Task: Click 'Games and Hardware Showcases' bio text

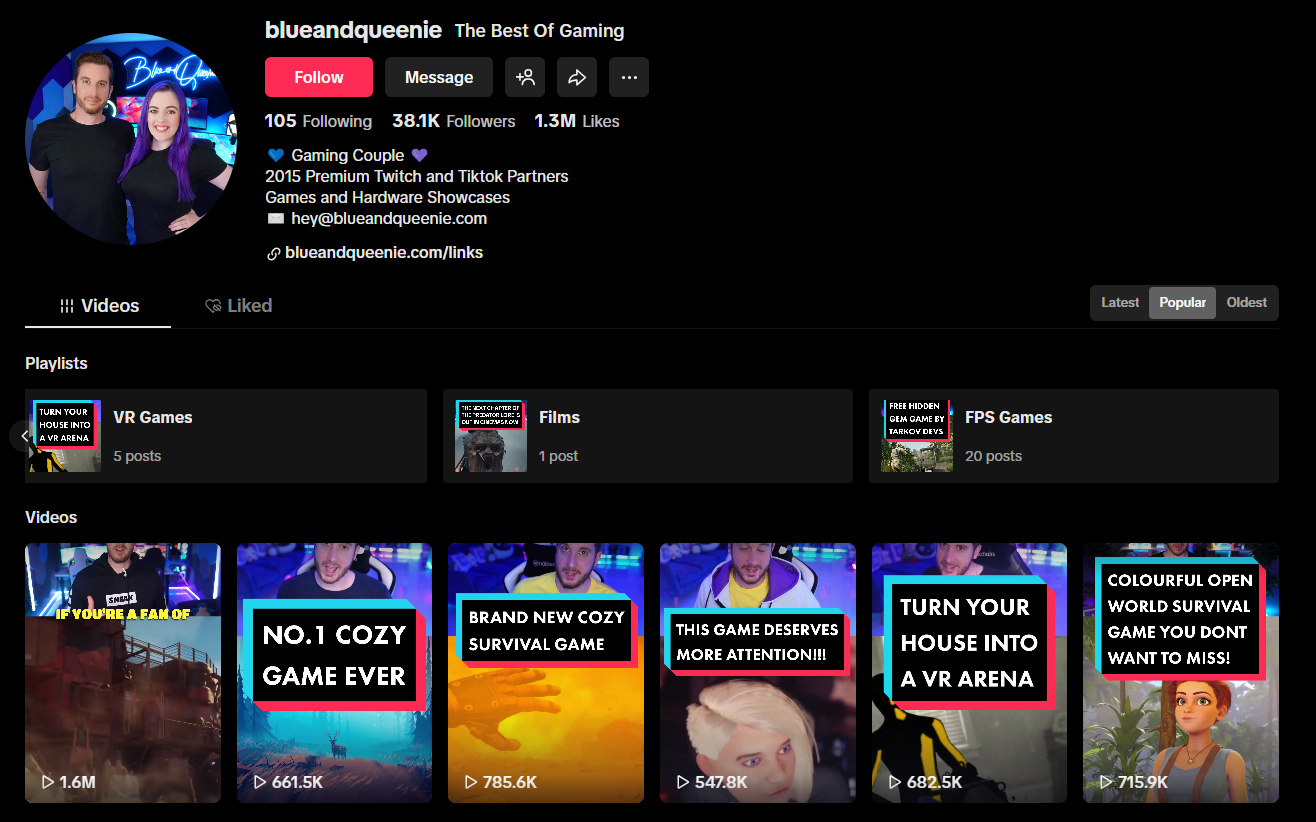Action: [x=387, y=197]
